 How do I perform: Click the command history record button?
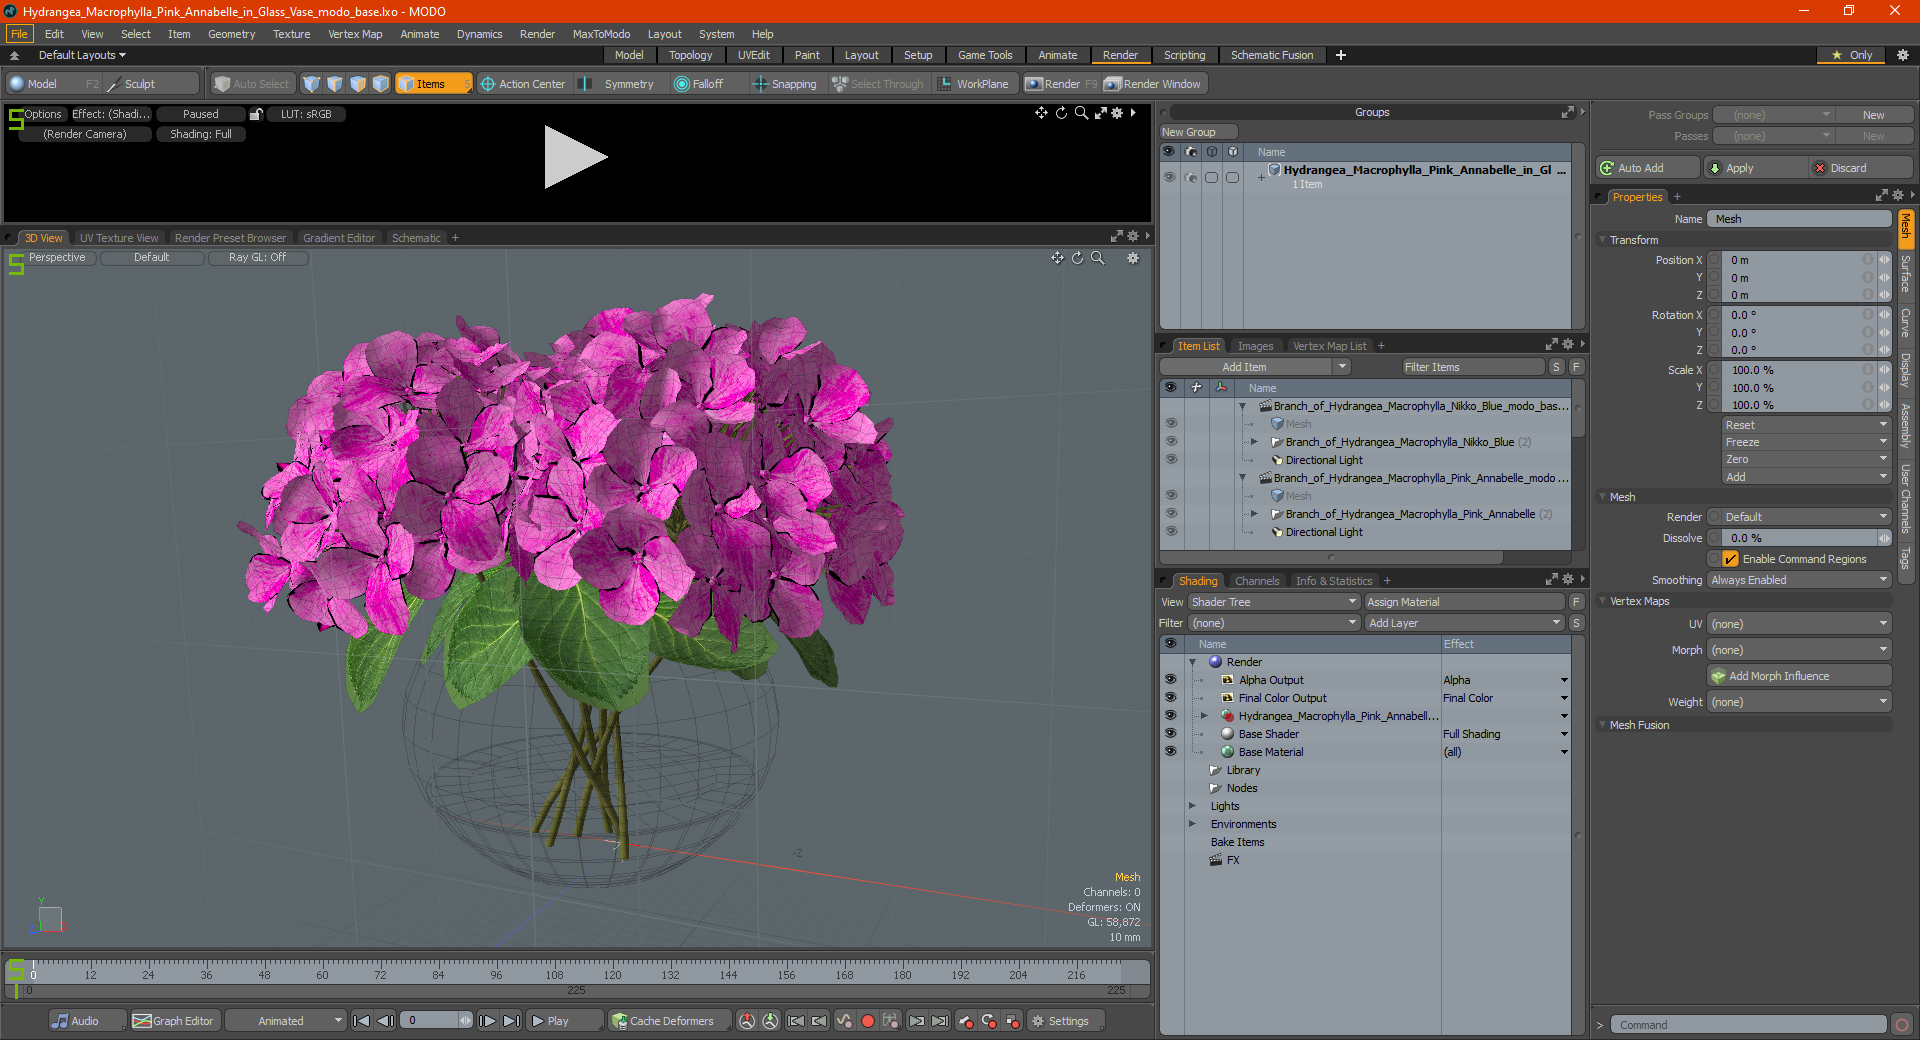point(1902,1025)
